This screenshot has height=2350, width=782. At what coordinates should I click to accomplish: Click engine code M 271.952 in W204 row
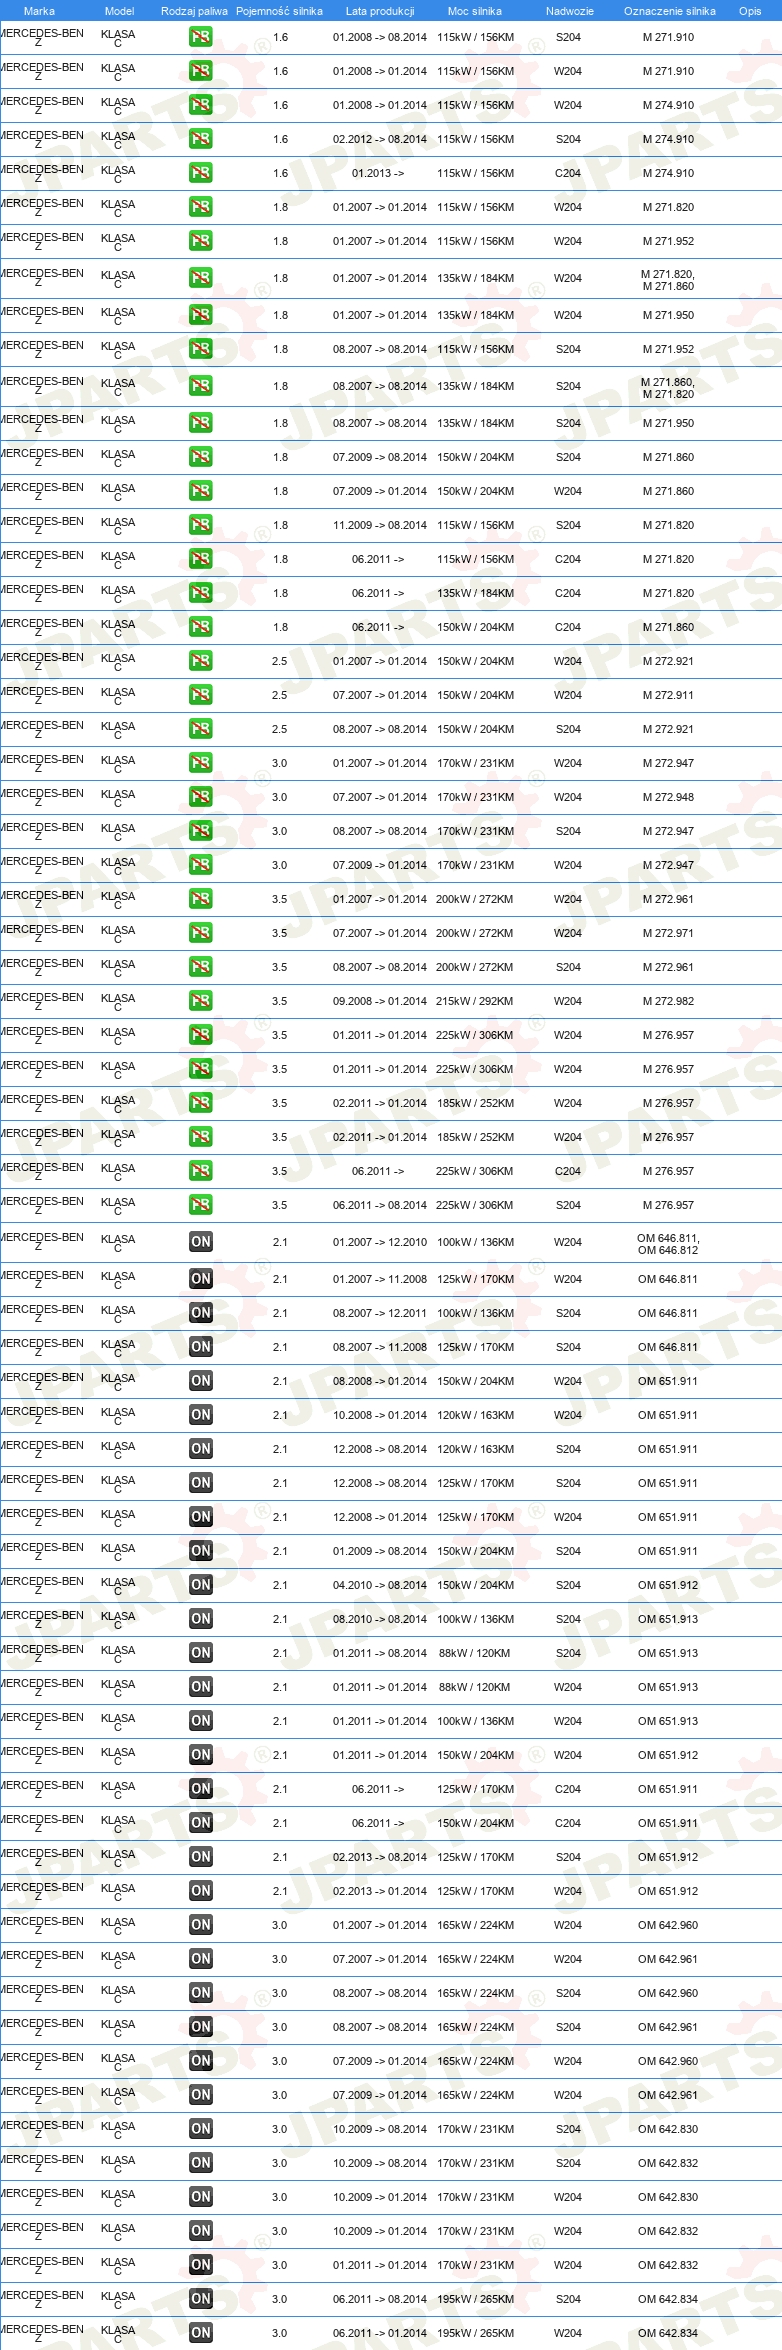tap(668, 241)
